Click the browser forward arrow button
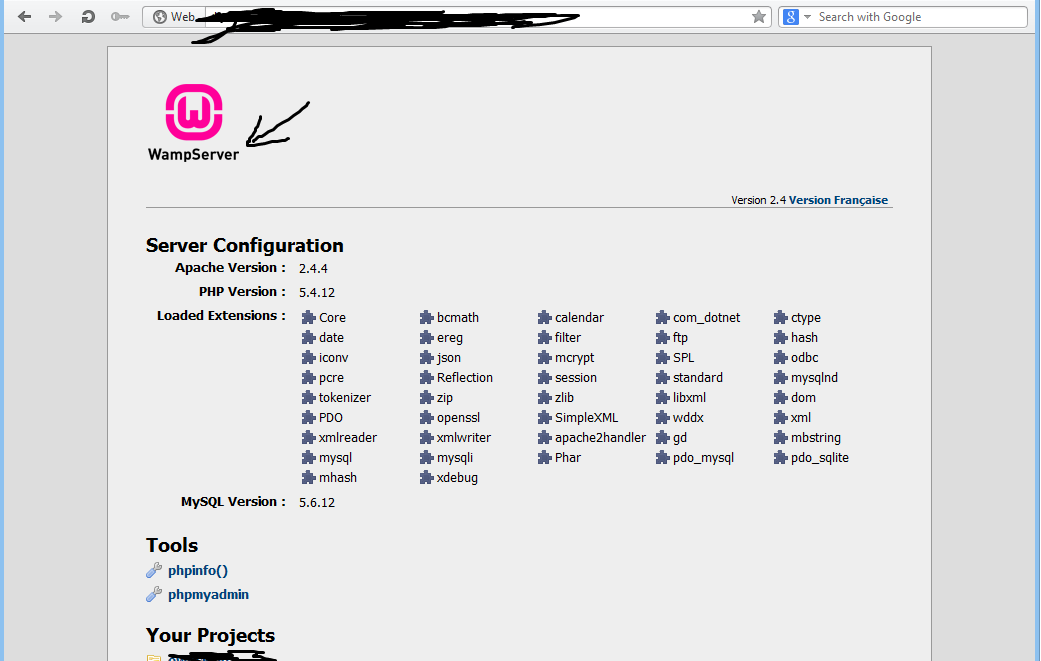Viewport: 1041px width, 661px height. 56,17
